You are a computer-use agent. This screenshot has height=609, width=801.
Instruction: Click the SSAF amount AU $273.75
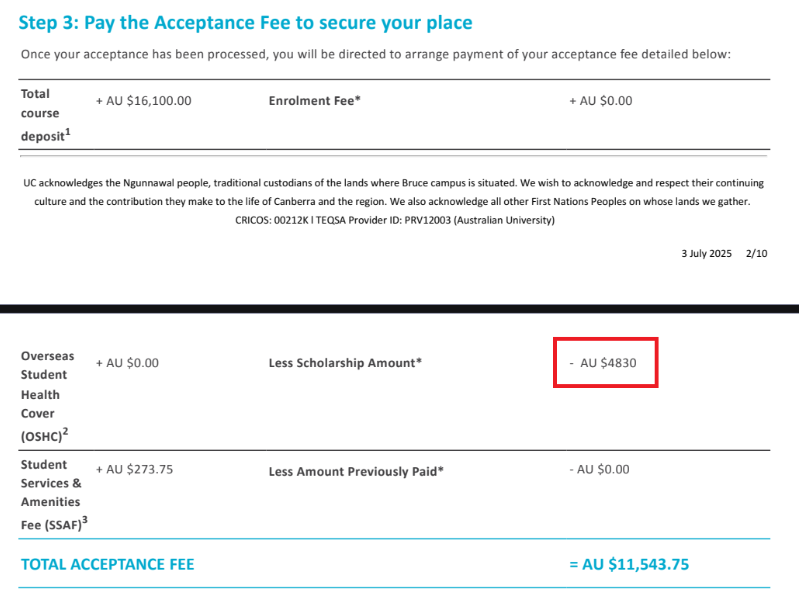[134, 469]
